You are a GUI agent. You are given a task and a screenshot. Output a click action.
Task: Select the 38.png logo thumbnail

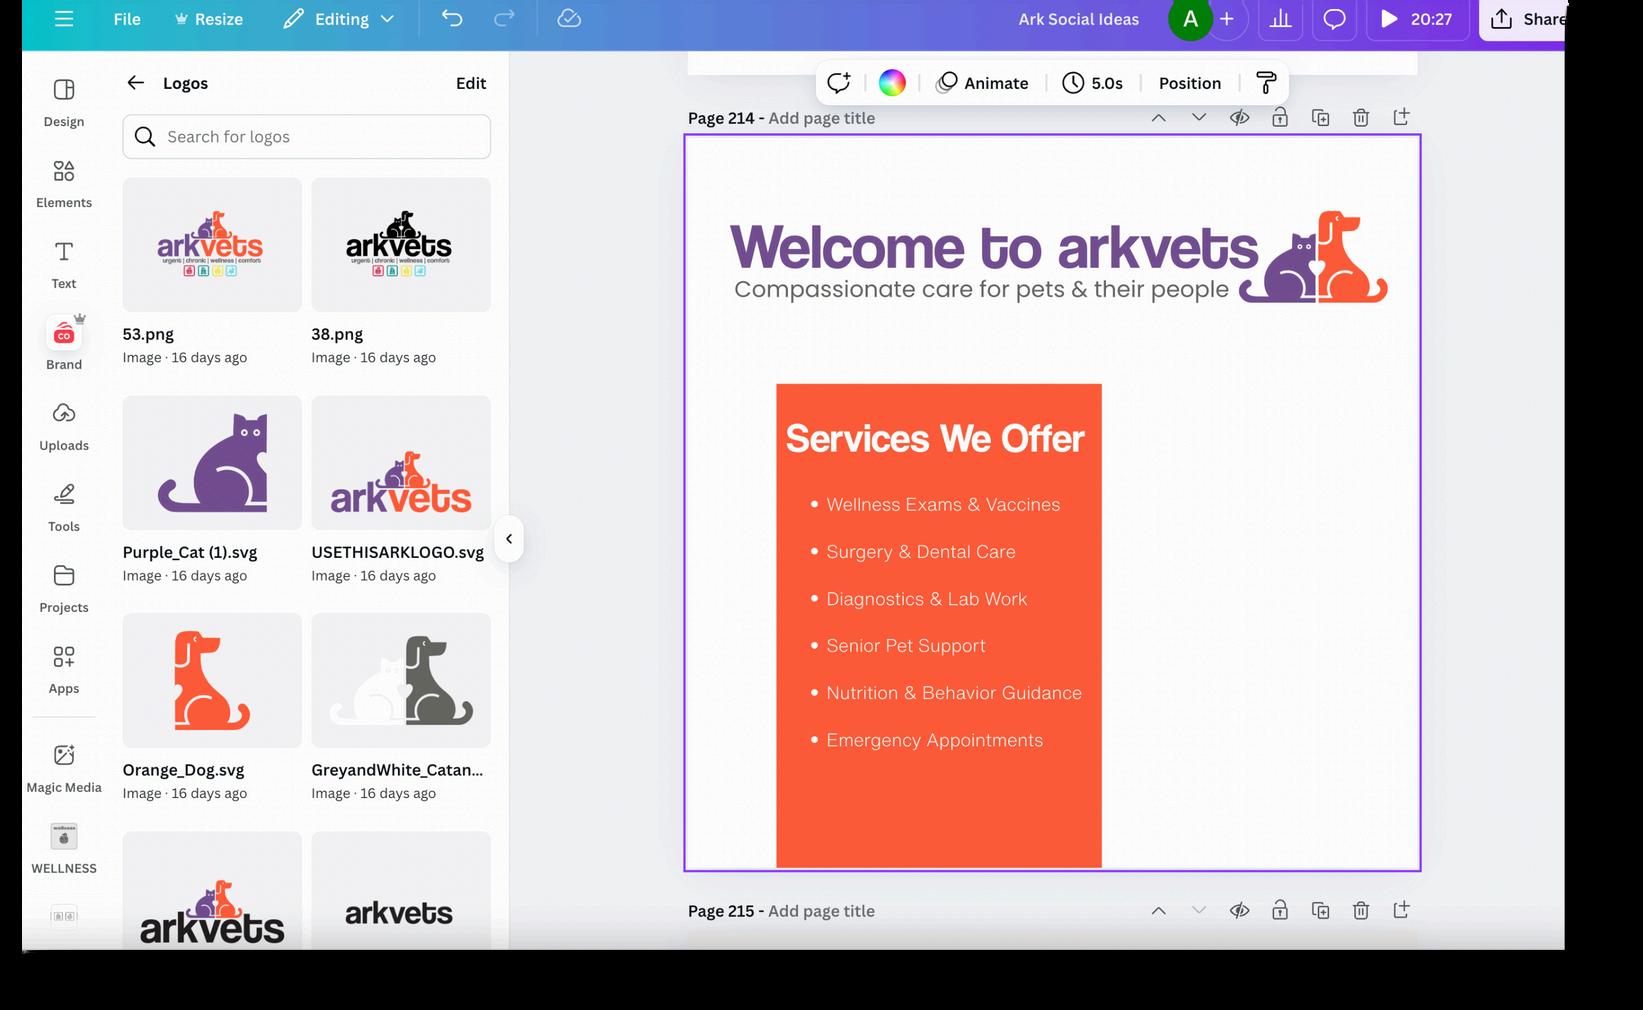click(x=401, y=245)
